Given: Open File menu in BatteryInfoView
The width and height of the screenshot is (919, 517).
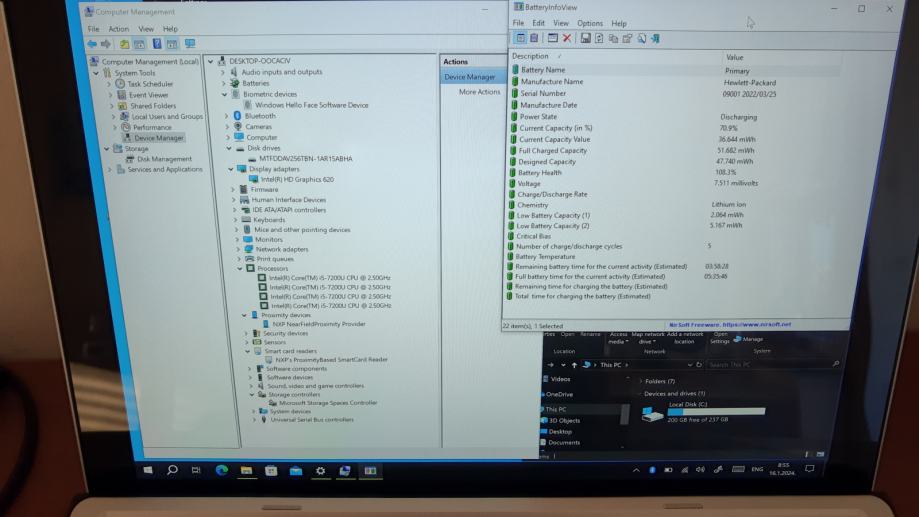Looking at the screenshot, I should click(x=518, y=23).
